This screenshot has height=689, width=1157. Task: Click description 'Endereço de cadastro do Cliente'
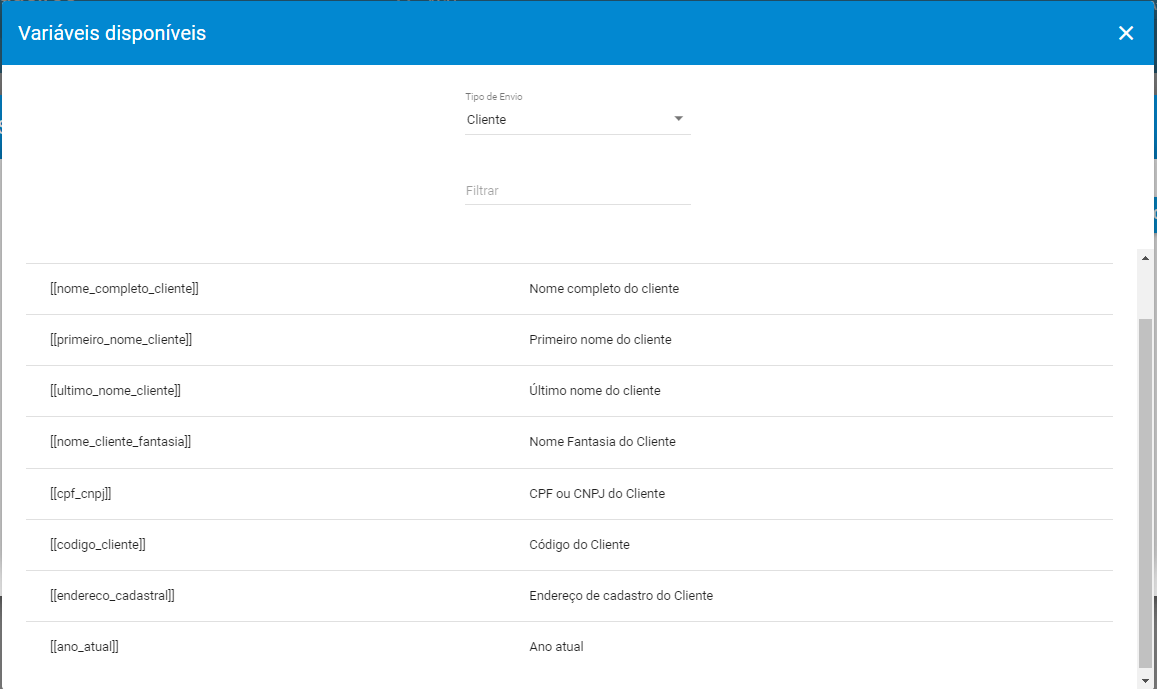point(621,595)
